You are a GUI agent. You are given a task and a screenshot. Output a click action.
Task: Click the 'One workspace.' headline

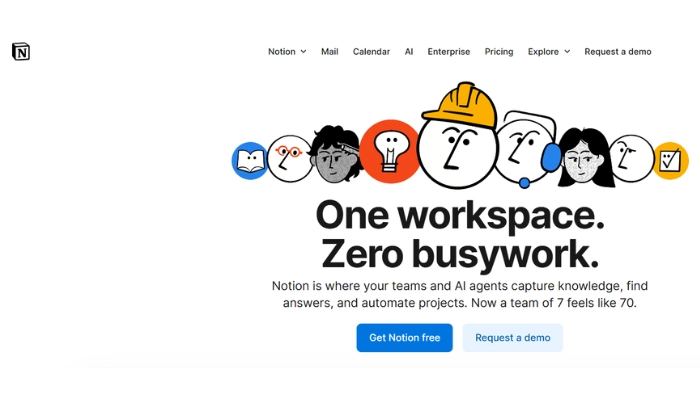pos(460,216)
